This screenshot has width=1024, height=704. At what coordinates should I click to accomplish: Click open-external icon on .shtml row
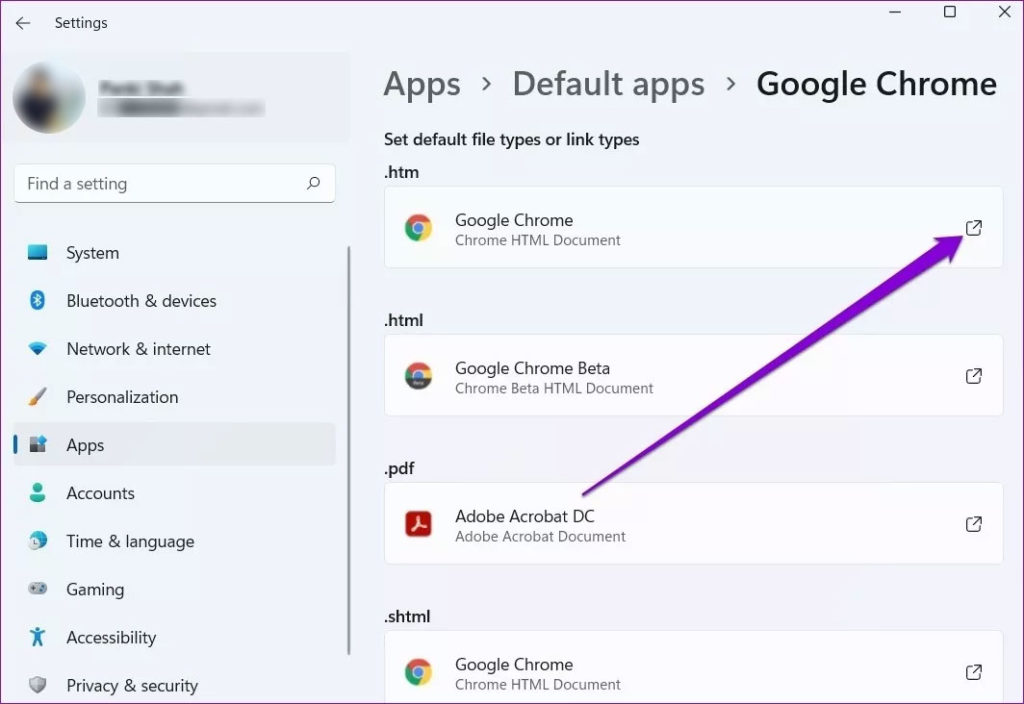tap(974, 672)
